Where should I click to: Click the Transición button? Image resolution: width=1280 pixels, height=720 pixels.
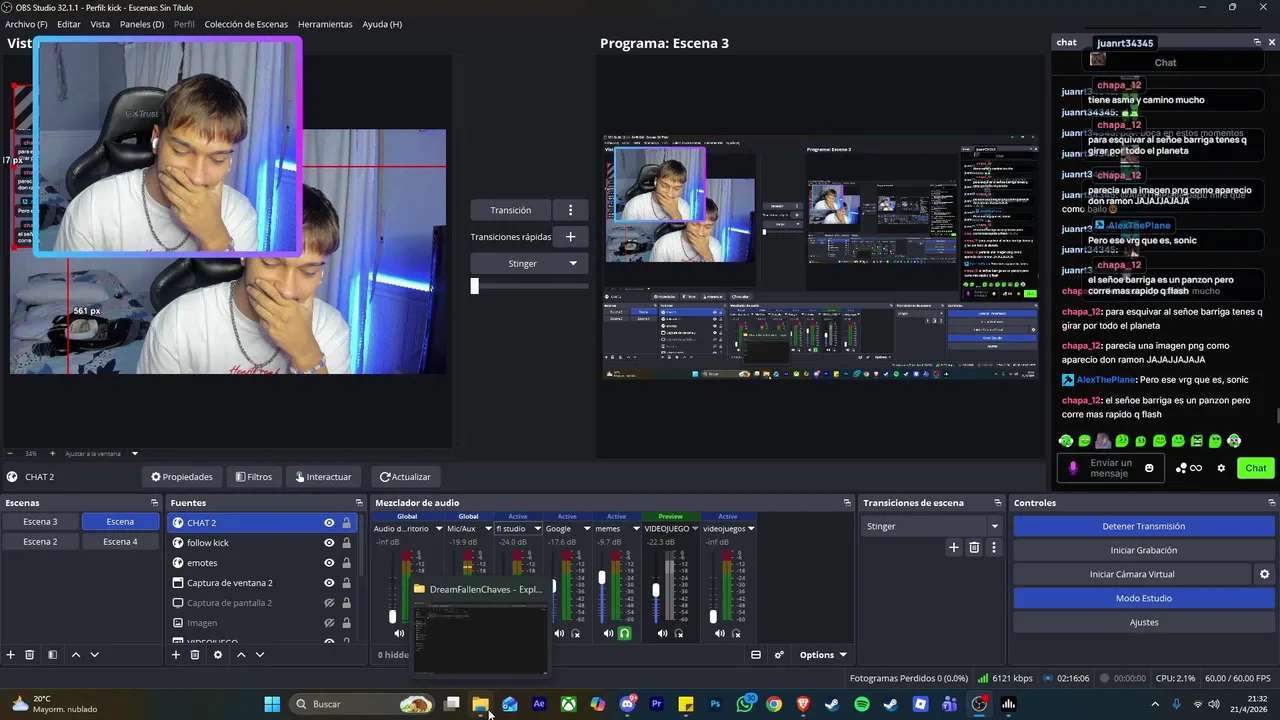point(511,210)
